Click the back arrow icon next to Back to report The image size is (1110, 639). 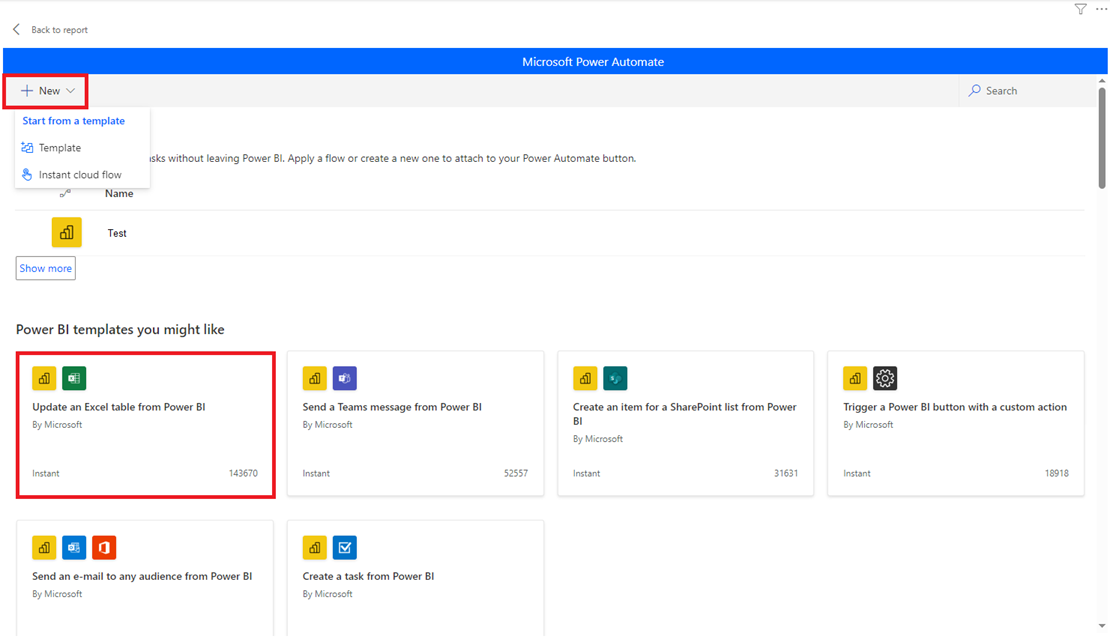tap(16, 30)
